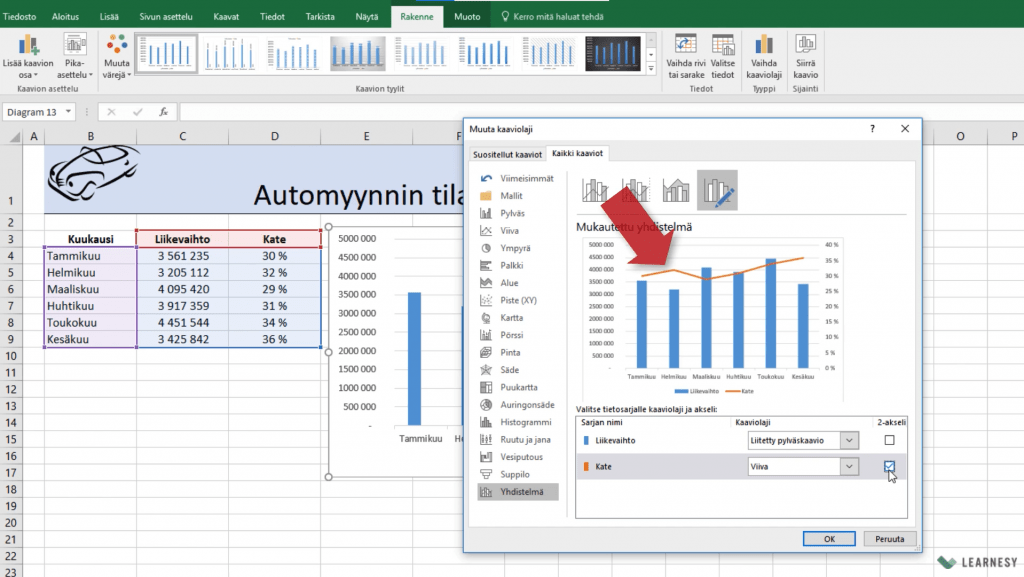Click the Siirrä kaavio icon
Image resolution: width=1024 pixels, height=577 pixels.
tap(805, 45)
